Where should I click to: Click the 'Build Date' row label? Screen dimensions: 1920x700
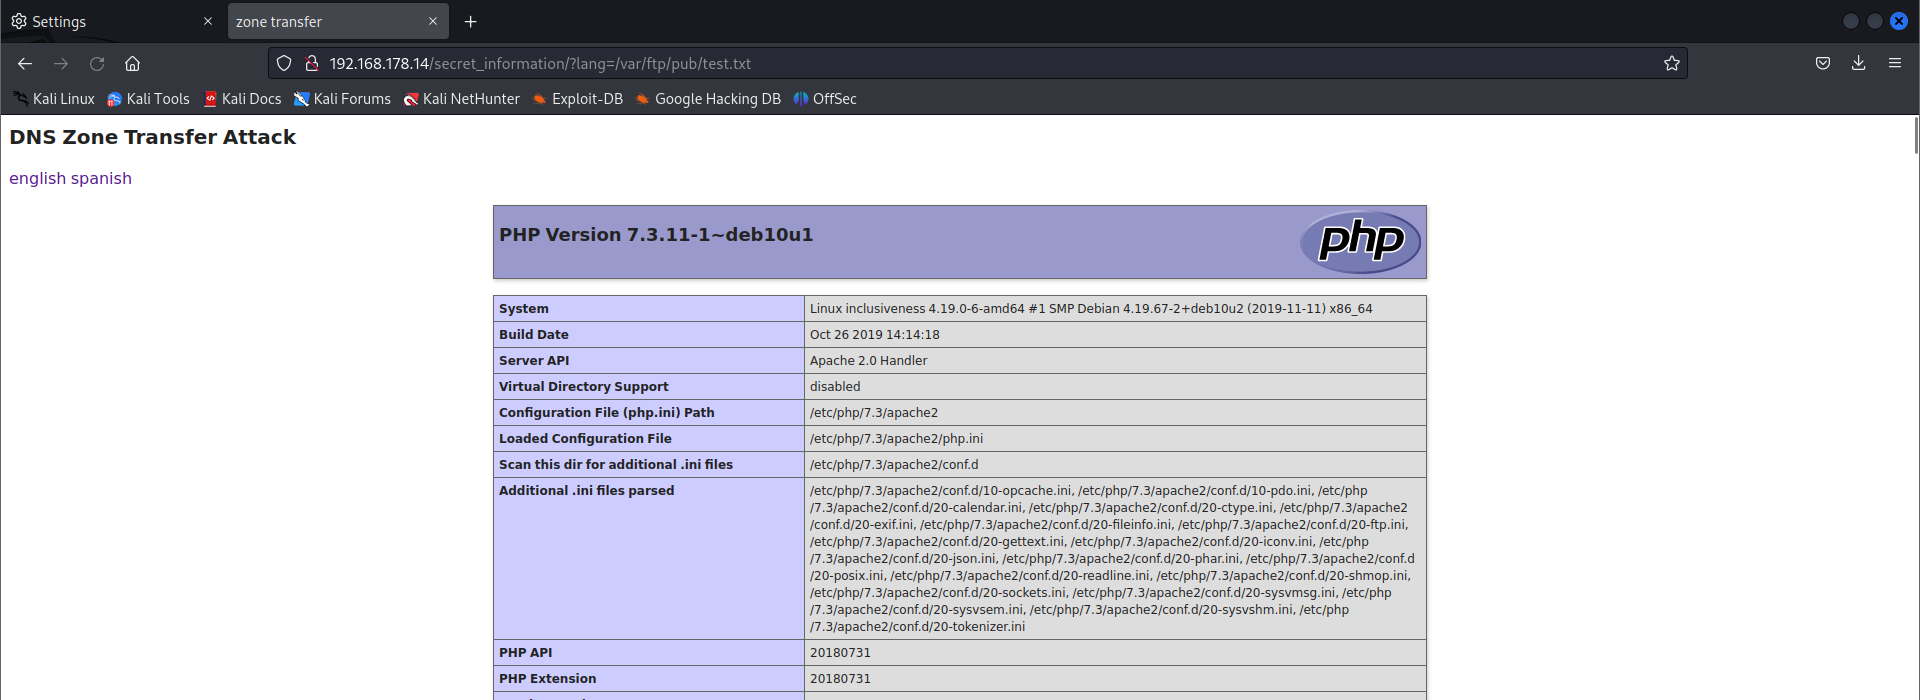(x=534, y=335)
